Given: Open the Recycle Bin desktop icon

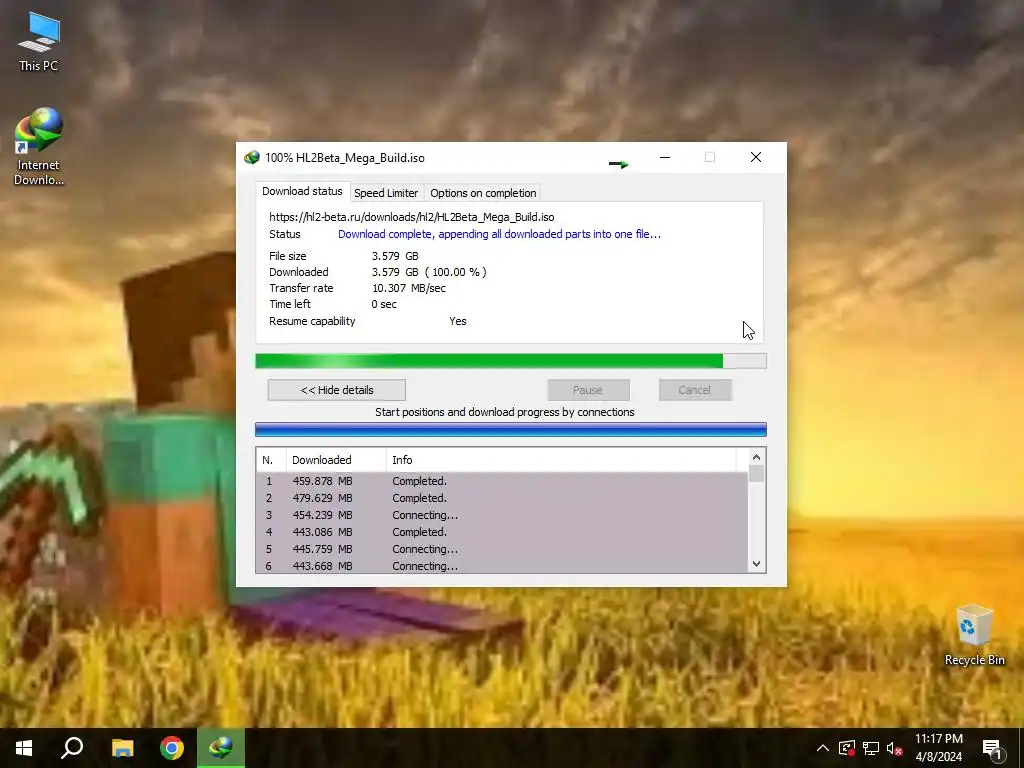Looking at the screenshot, I should click(x=974, y=635).
